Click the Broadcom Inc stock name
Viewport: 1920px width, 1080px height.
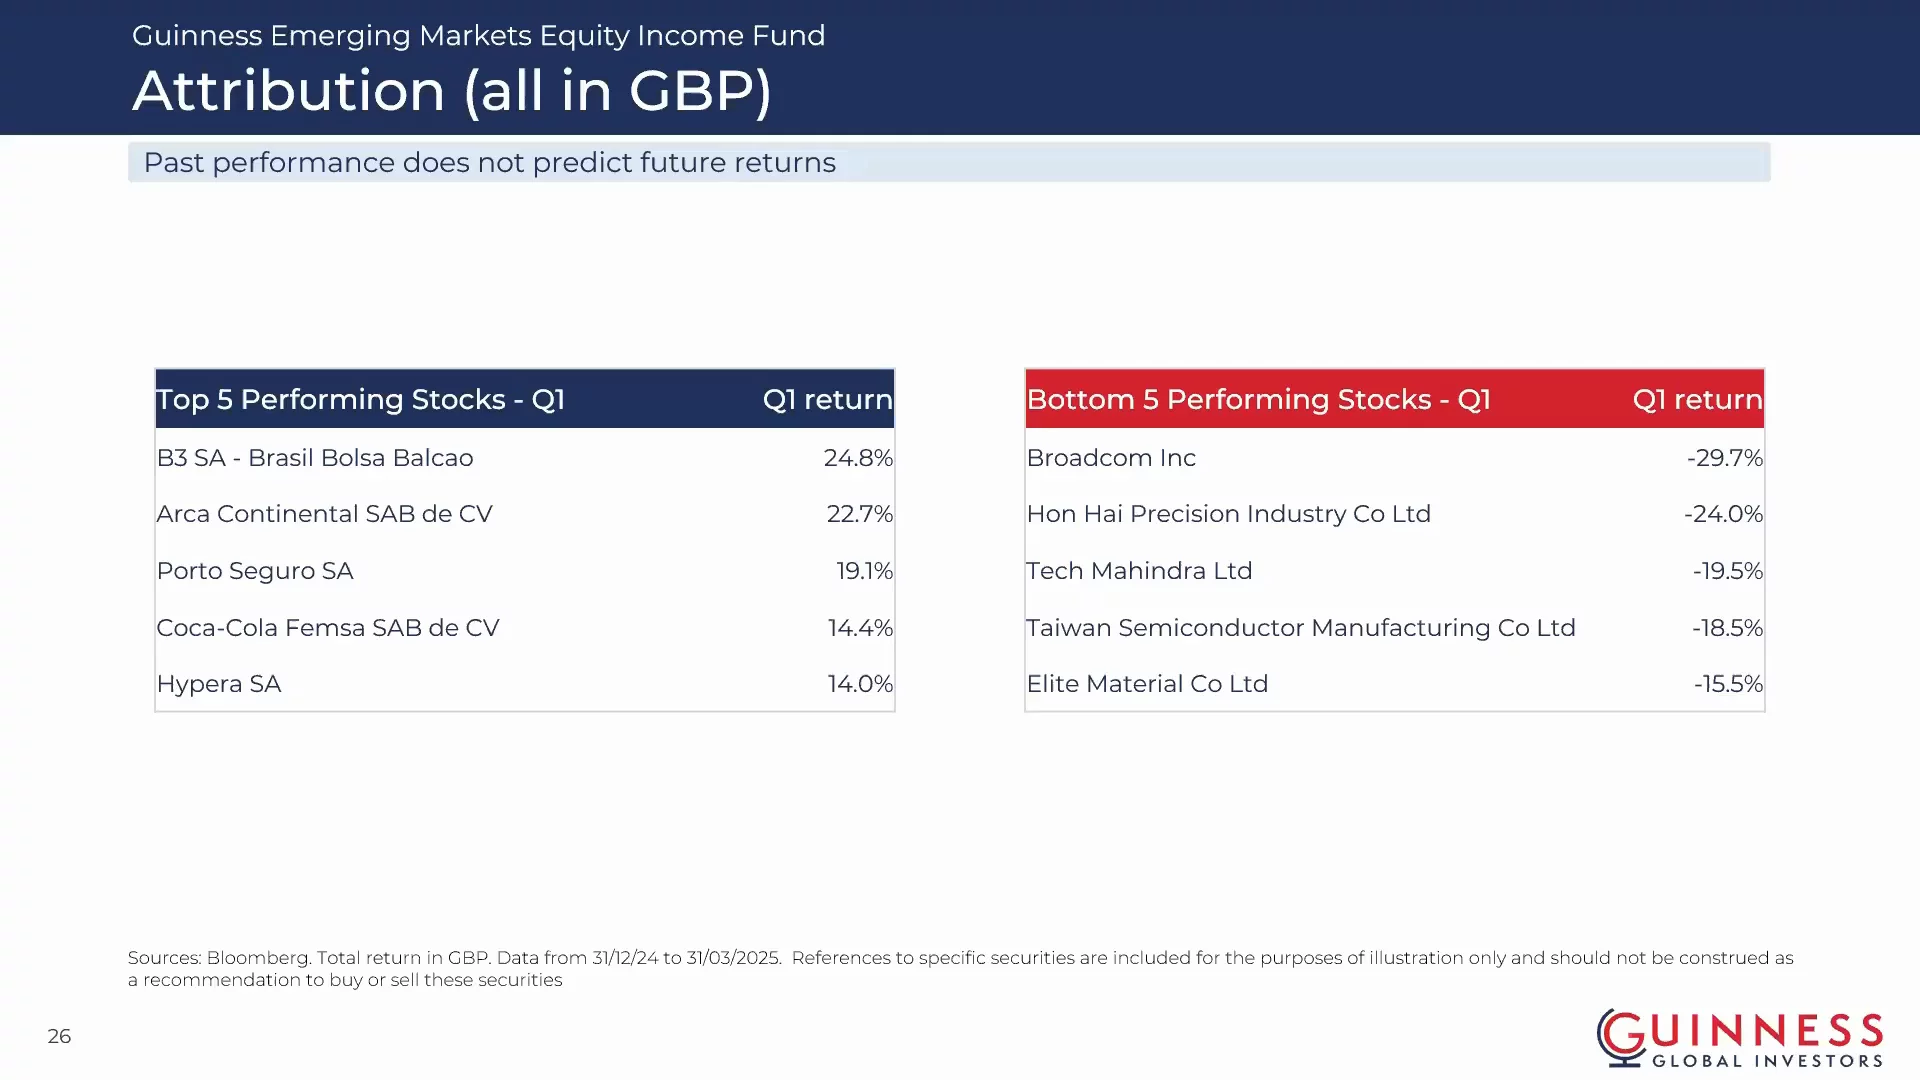(x=1111, y=458)
